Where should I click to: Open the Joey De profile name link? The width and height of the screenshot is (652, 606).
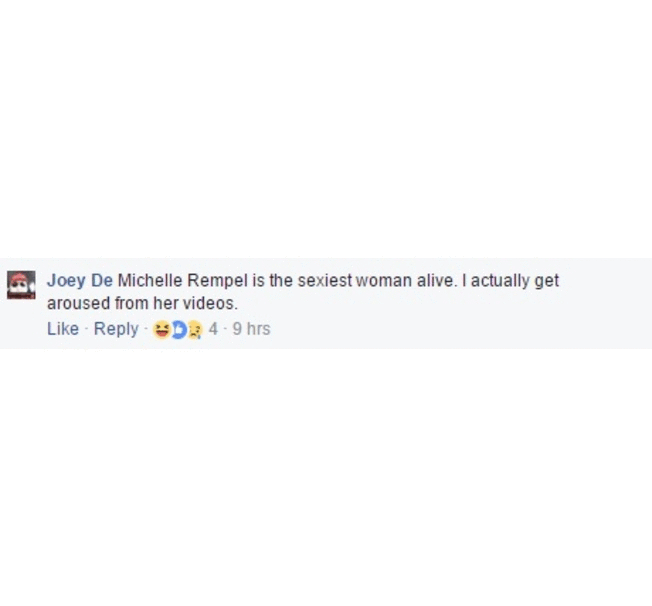80,281
